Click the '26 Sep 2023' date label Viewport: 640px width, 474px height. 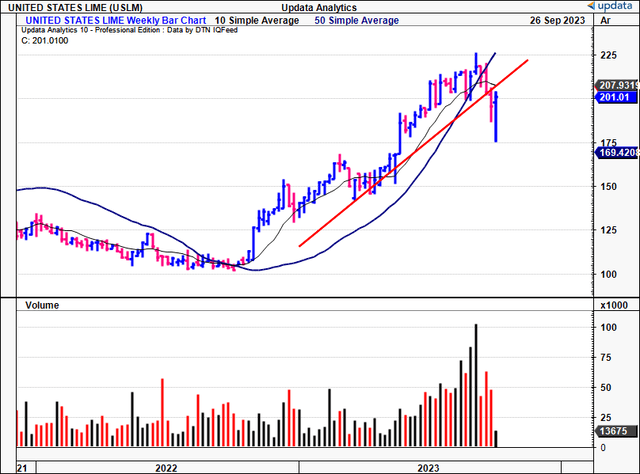point(557,20)
